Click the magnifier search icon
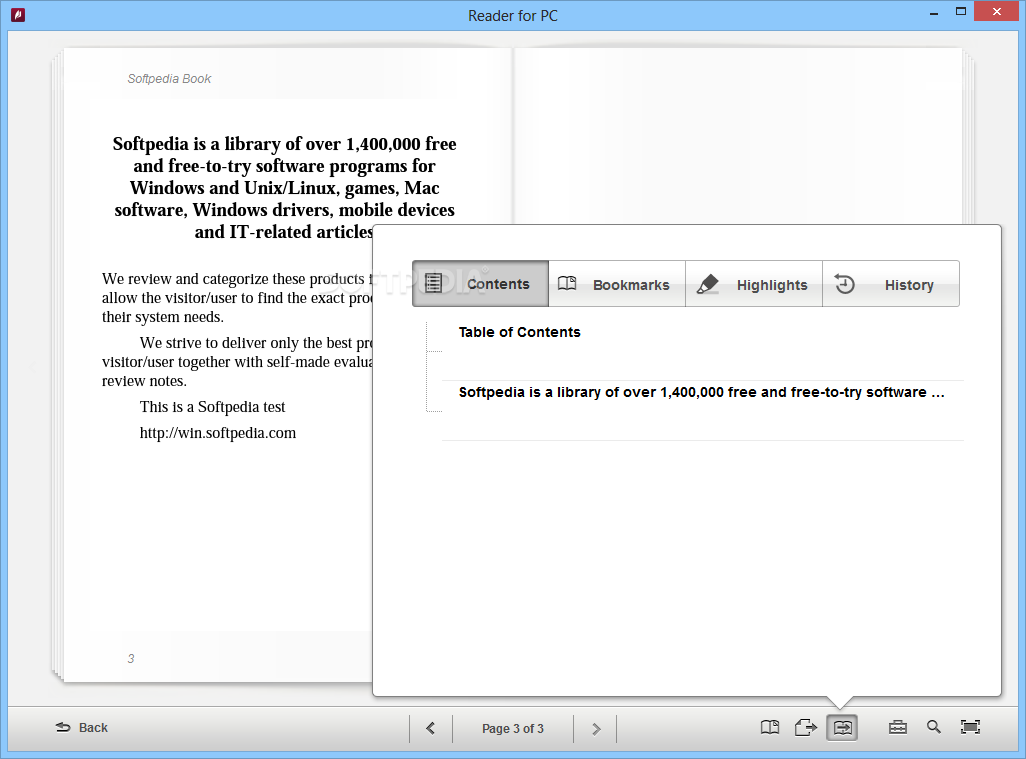 [x=934, y=727]
